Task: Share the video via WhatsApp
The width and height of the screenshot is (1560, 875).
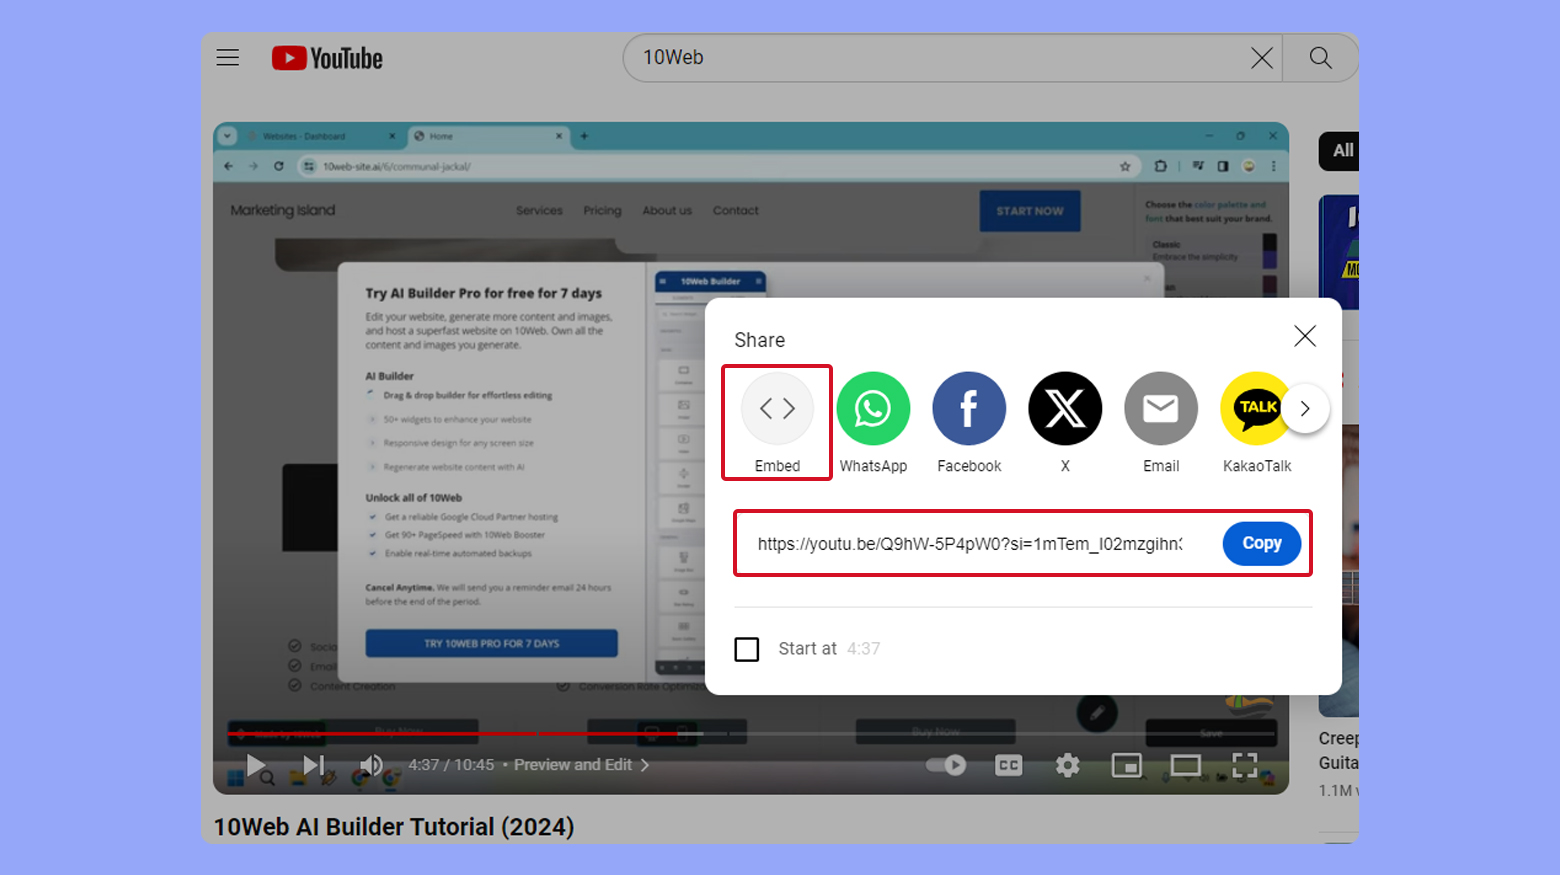Action: (873, 409)
